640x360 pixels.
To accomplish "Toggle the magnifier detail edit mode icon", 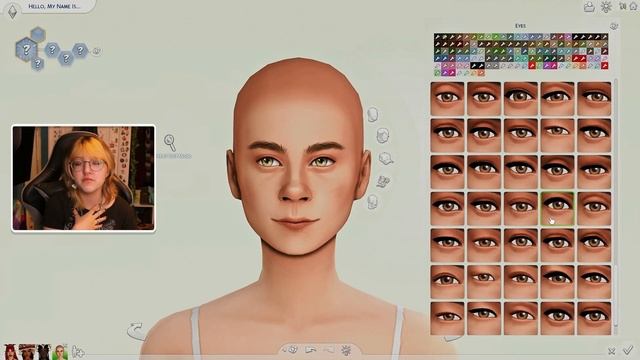I will pyautogui.click(x=170, y=142).
